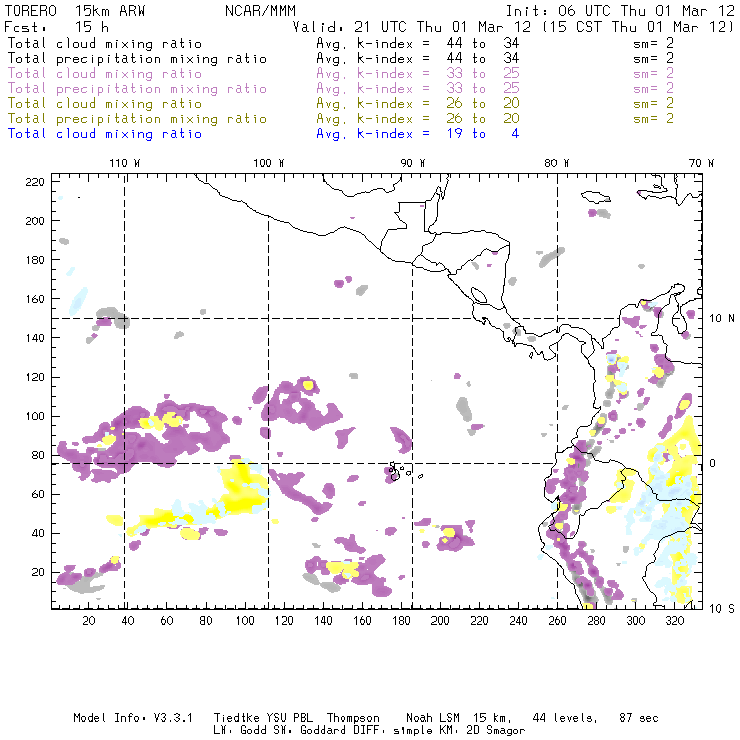The image size is (740, 740).
Task: Select the '44 levels,' text
Action: pyautogui.click(x=565, y=718)
